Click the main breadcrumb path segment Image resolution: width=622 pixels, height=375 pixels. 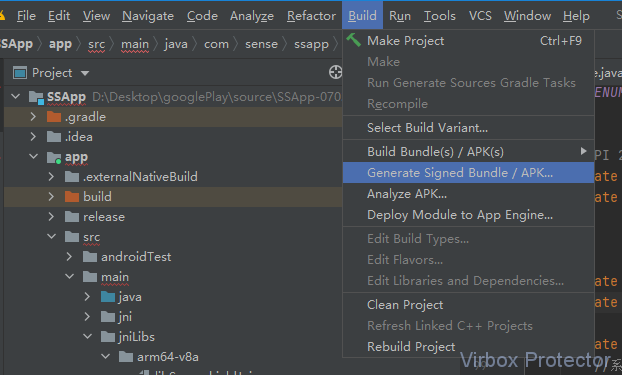point(135,44)
